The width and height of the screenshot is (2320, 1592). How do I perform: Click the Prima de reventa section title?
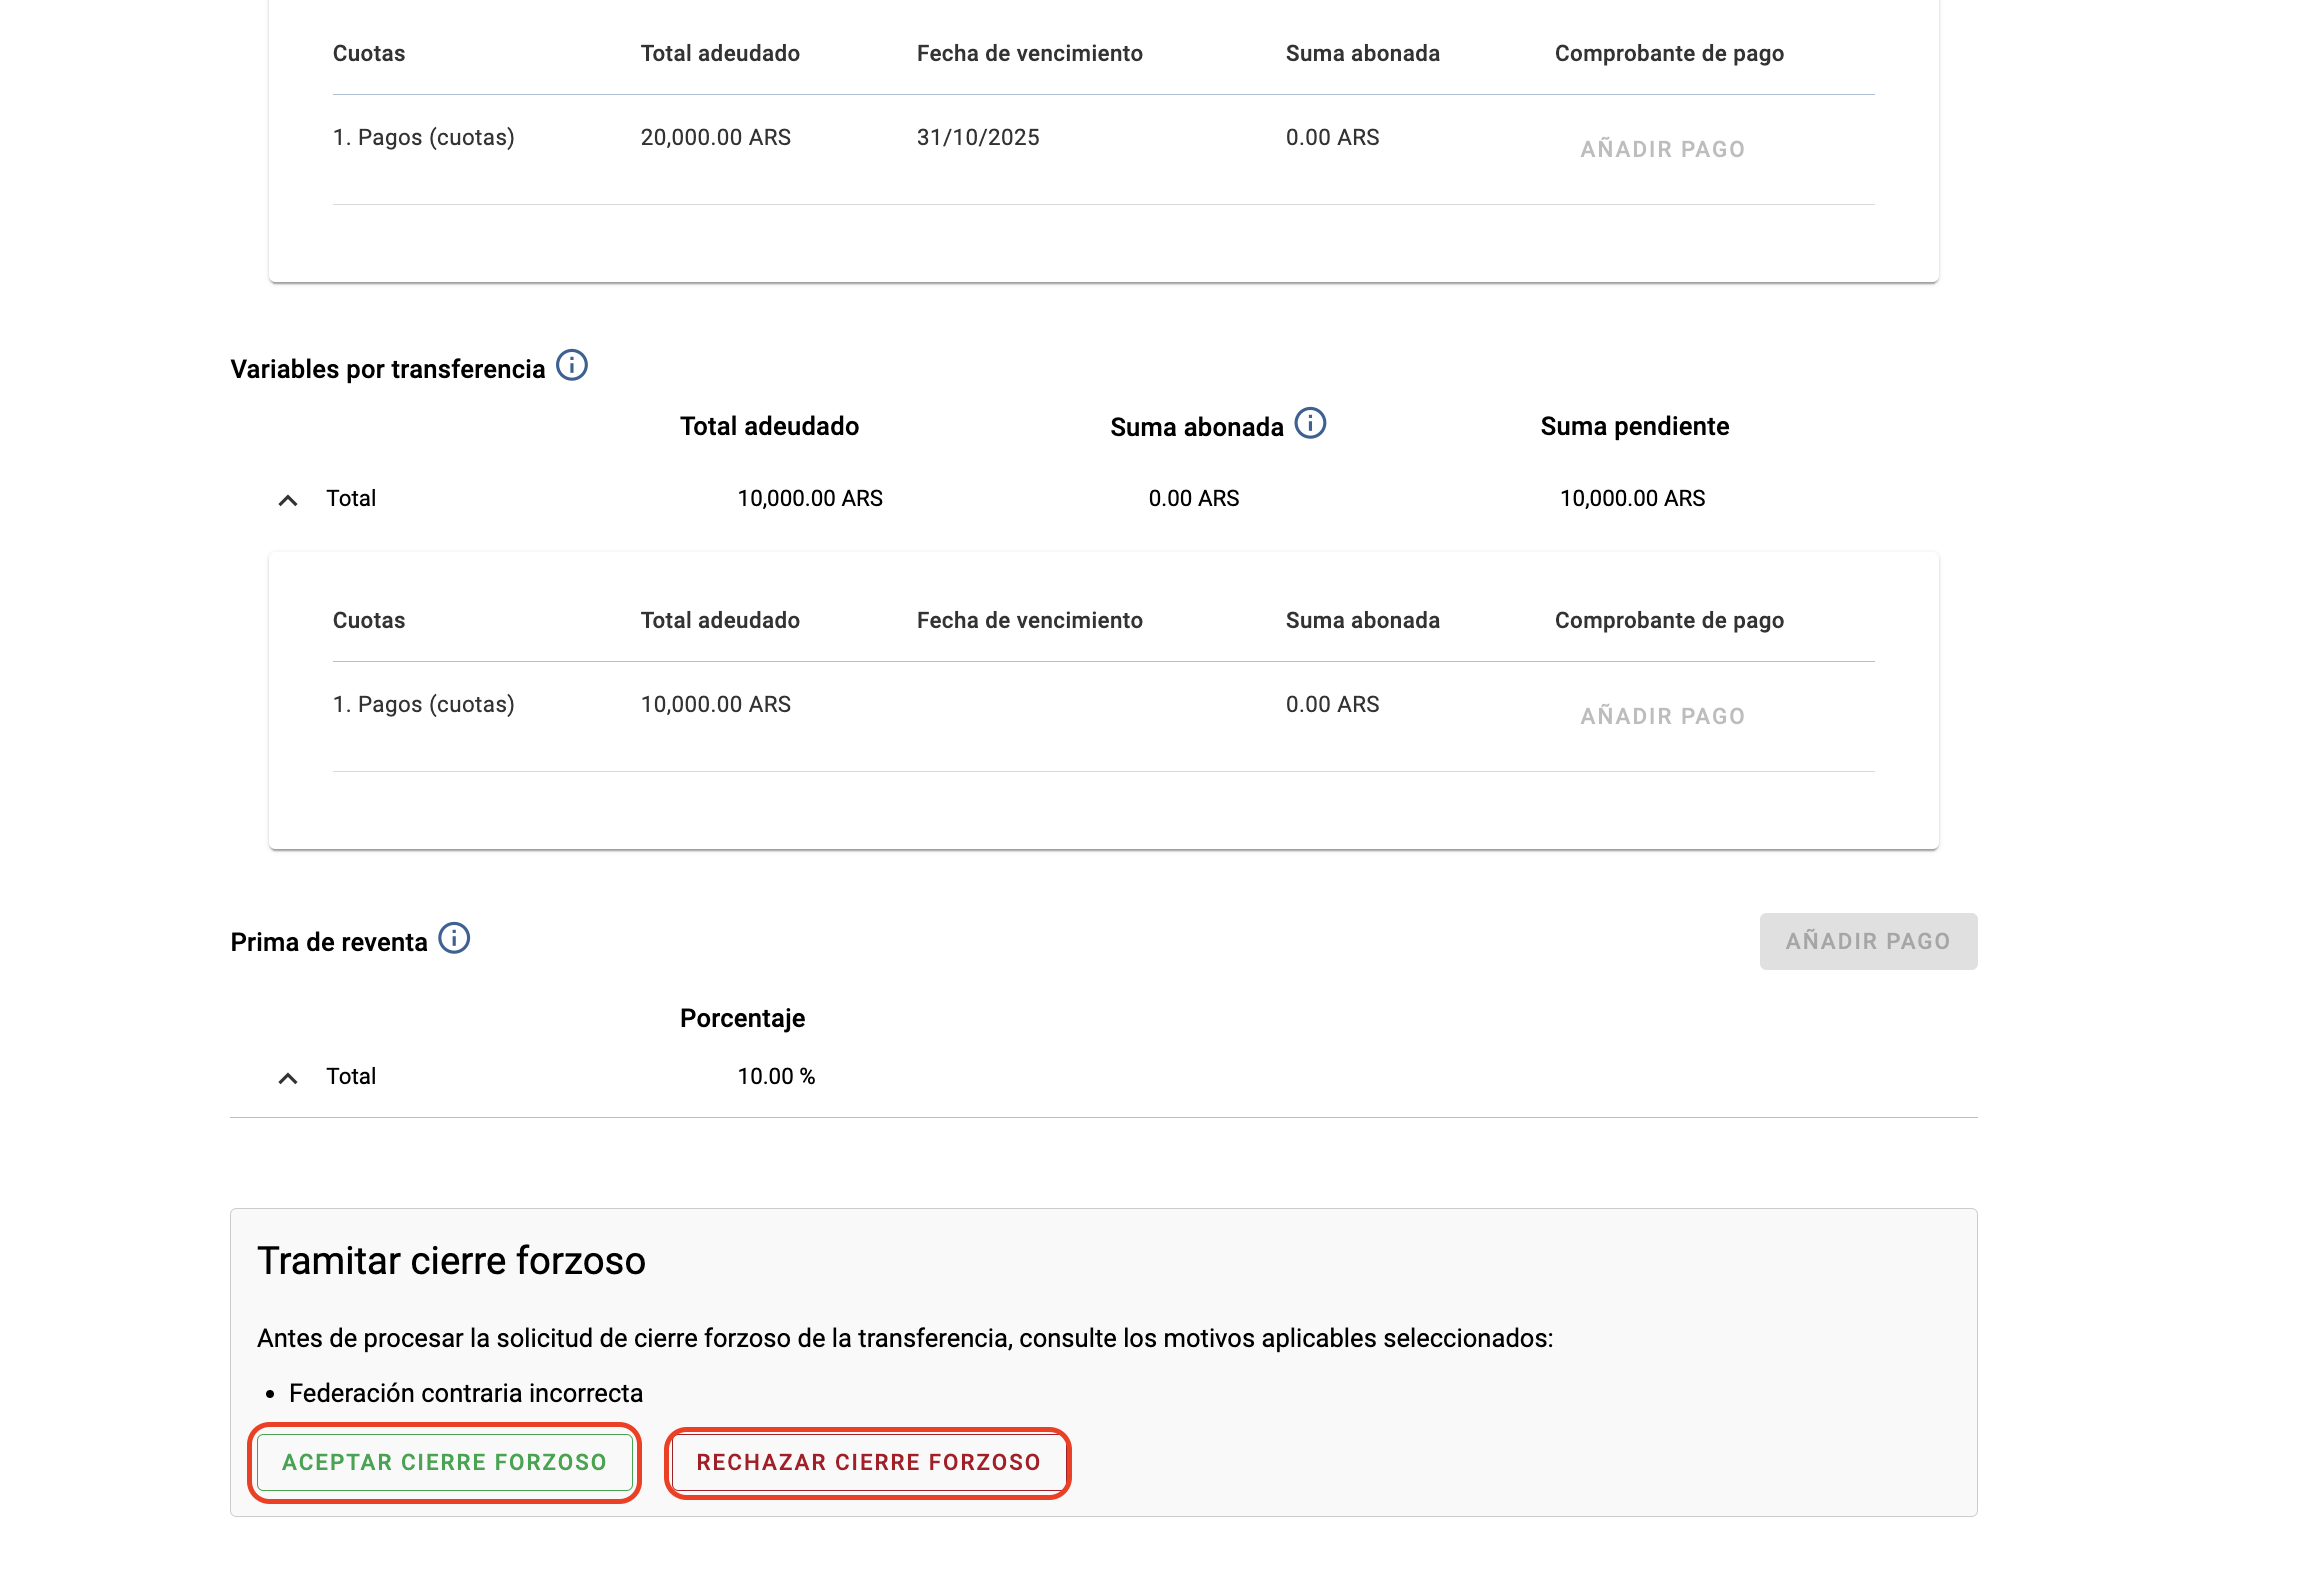329,942
